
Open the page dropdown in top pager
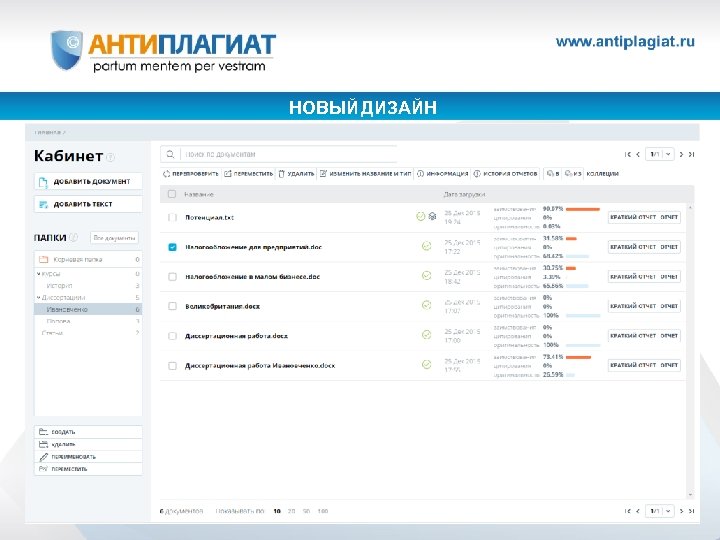pos(668,154)
